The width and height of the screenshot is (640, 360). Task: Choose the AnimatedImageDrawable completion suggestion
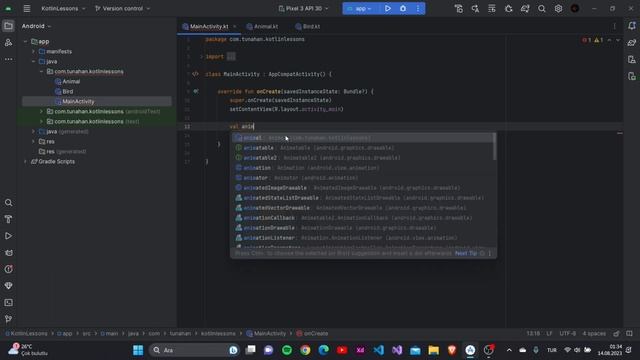click(363, 188)
